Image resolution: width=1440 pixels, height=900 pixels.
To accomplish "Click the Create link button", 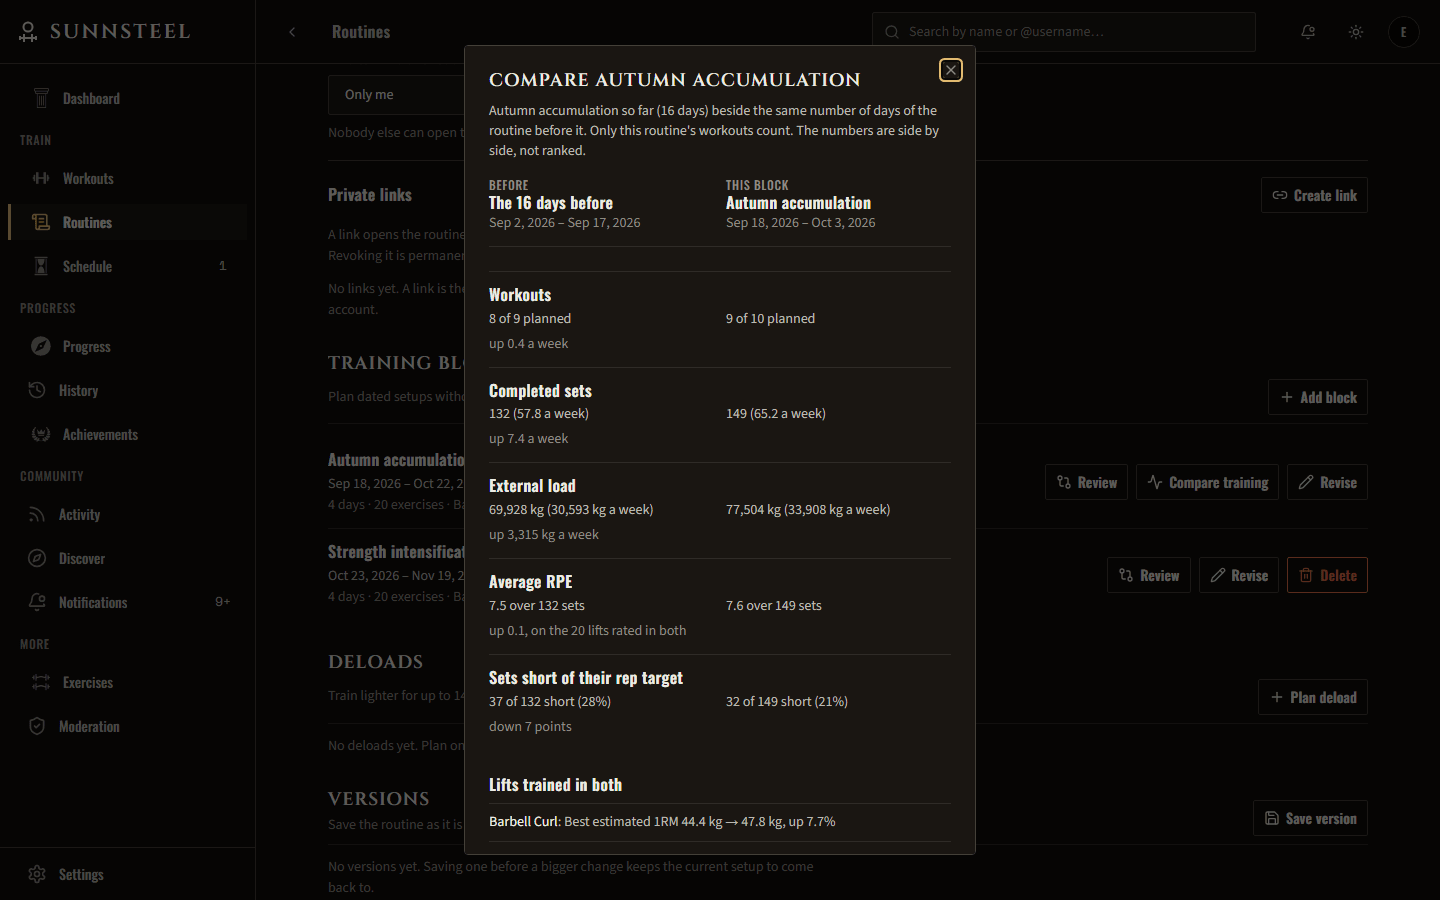I will 1314,195.
